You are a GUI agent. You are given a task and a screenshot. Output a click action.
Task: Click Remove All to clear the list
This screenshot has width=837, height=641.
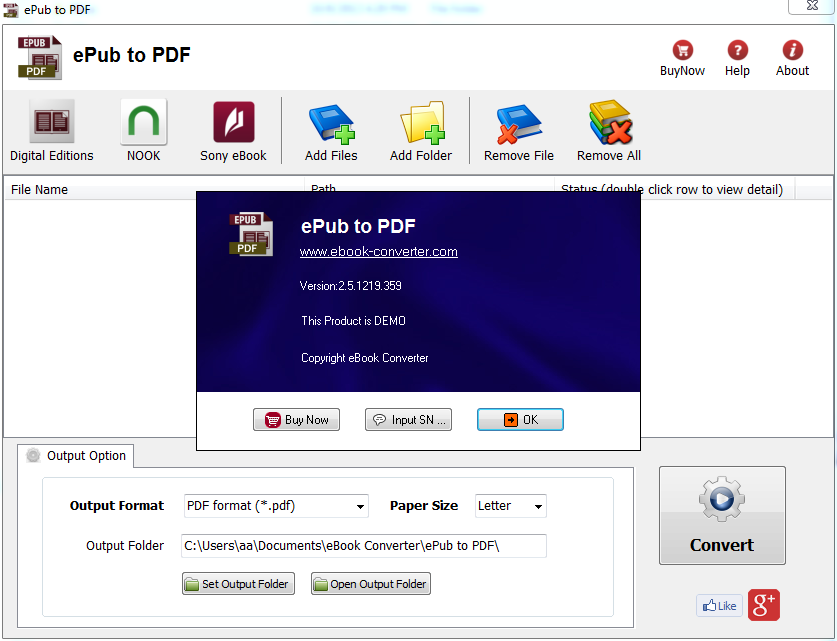pos(608,130)
